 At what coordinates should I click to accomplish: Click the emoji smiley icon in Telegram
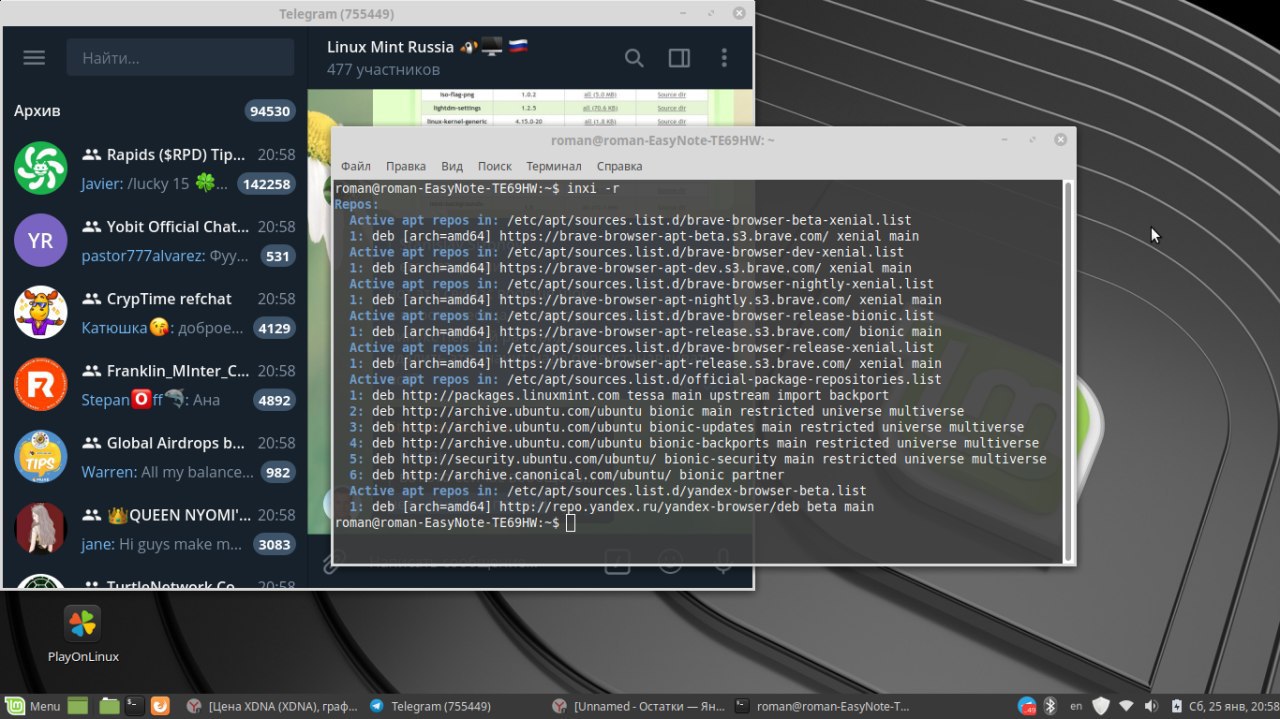click(670, 562)
